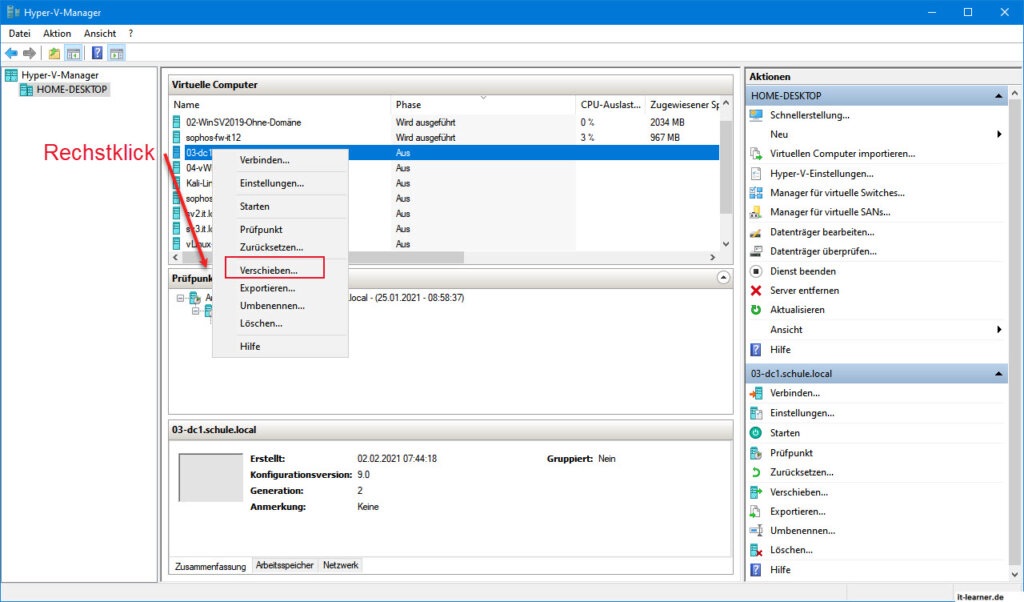Click the VM icon of sophos-fw-it12
This screenshot has width=1024, height=602.
[x=177, y=137]
